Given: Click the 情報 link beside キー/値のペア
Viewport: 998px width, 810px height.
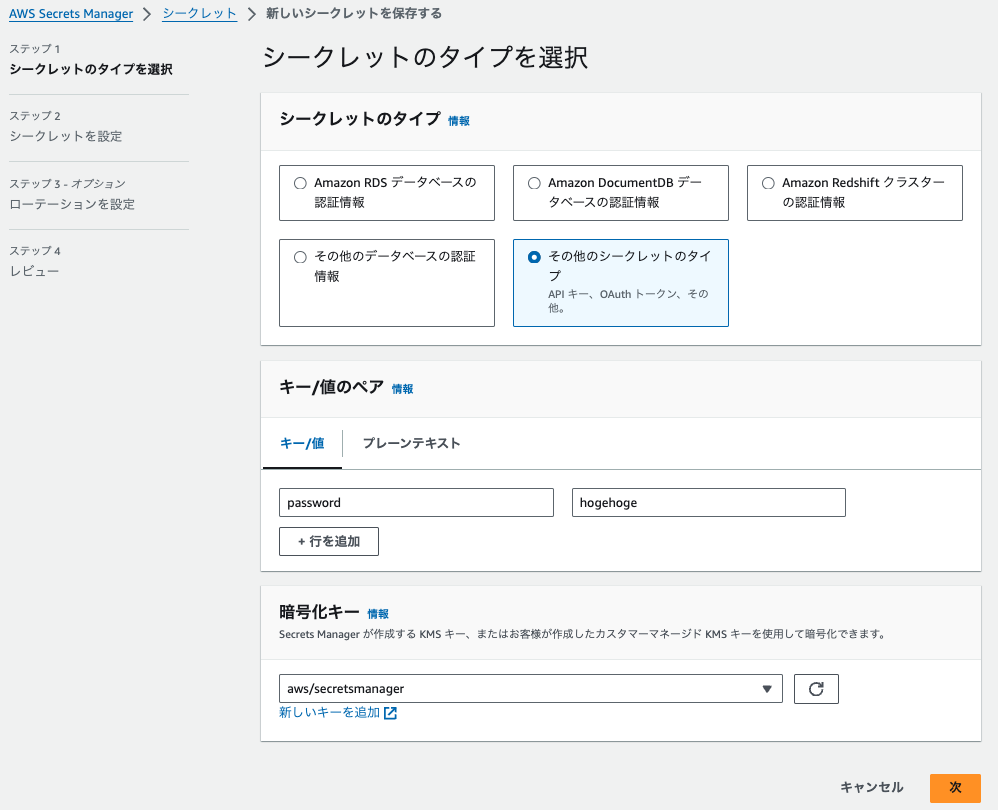Looking at the screenshot, I should 402,389.
